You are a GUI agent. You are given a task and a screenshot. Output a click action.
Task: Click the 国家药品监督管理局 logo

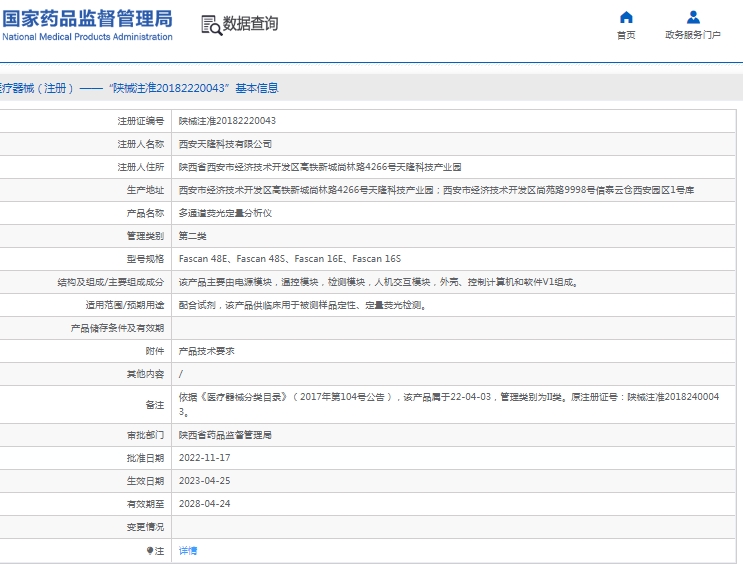coord(87,26)
